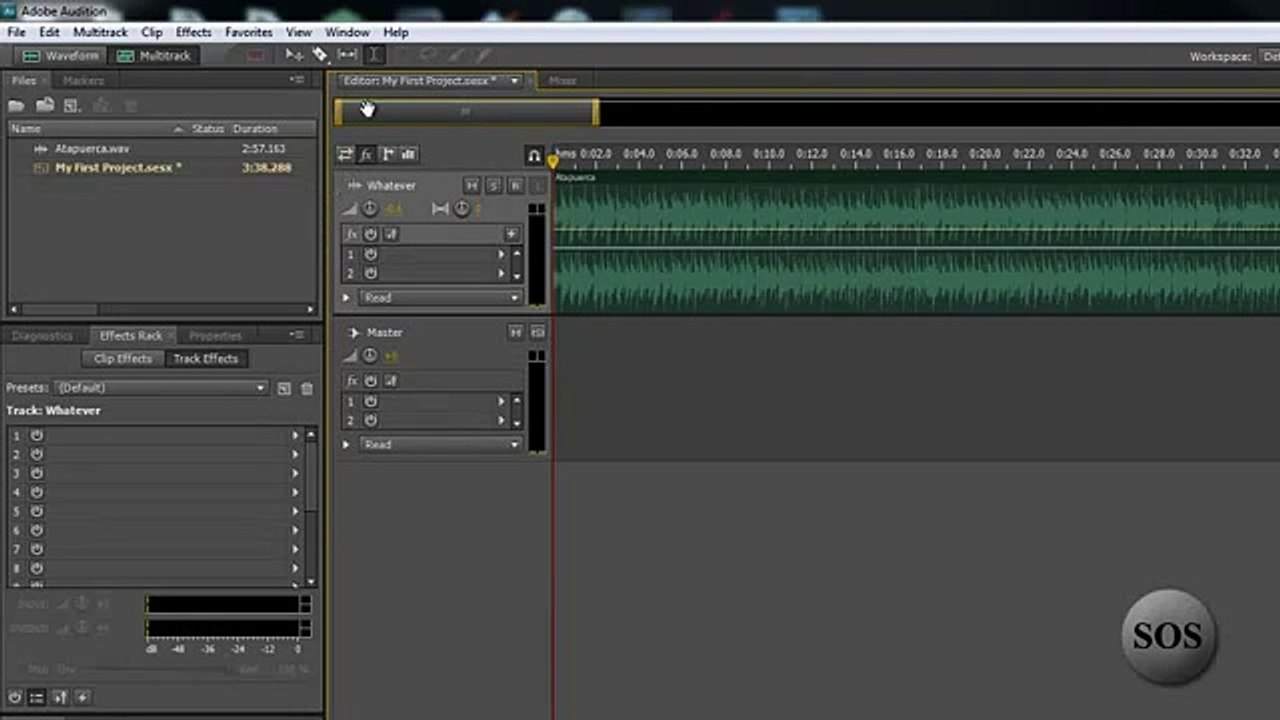
Task: Expand Master track automation lanes
Action: (x=346, y=445)
